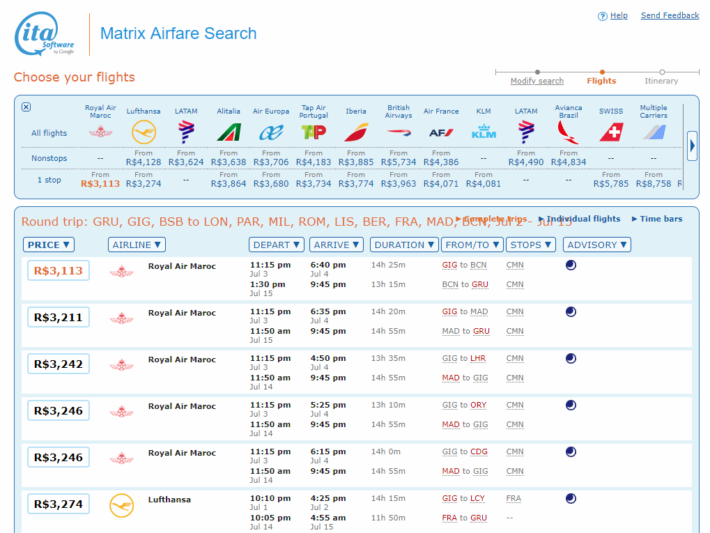Open the DURATION filter dropdown
The height and width of the screenshot is (533, 710).
pyautogui.click(x=404, y=245)
